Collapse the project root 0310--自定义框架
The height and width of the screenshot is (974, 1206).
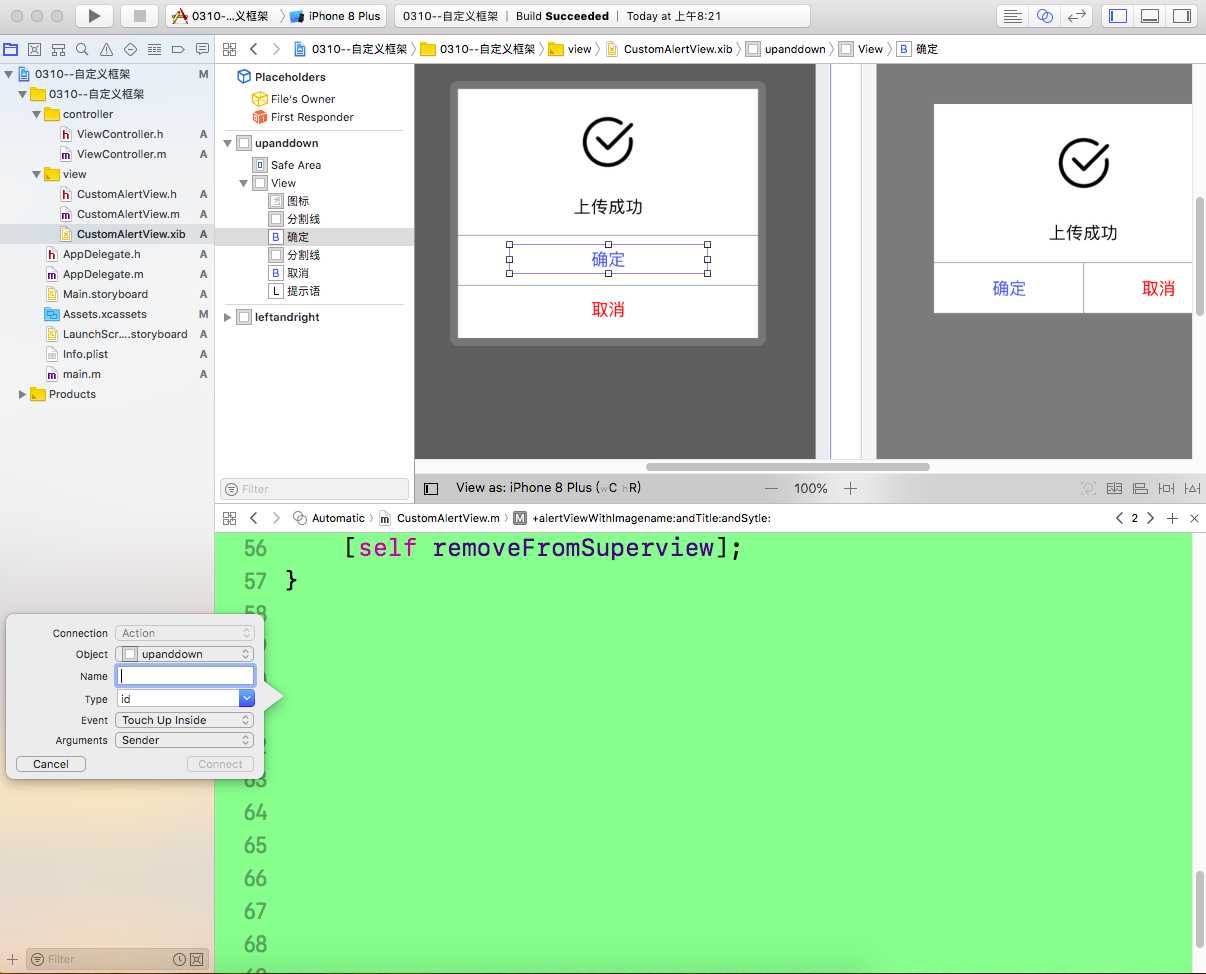pyautogui.click(x=10, y=74)
